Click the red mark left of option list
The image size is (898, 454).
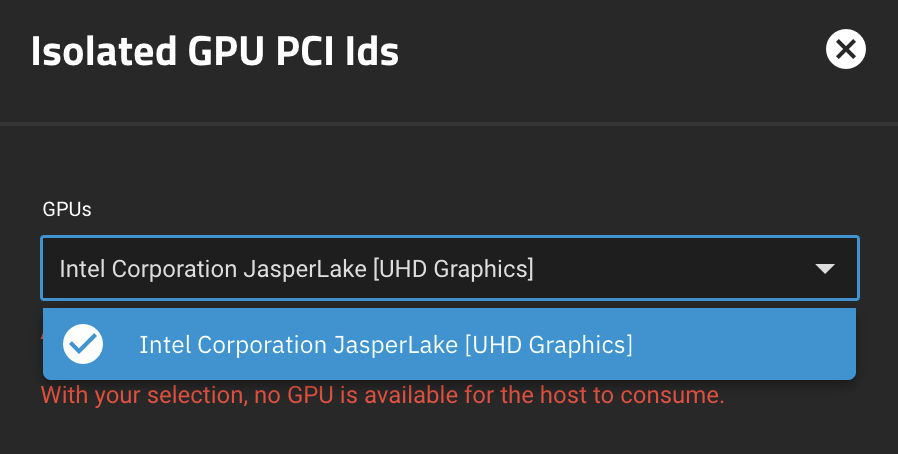click(42, 337)
